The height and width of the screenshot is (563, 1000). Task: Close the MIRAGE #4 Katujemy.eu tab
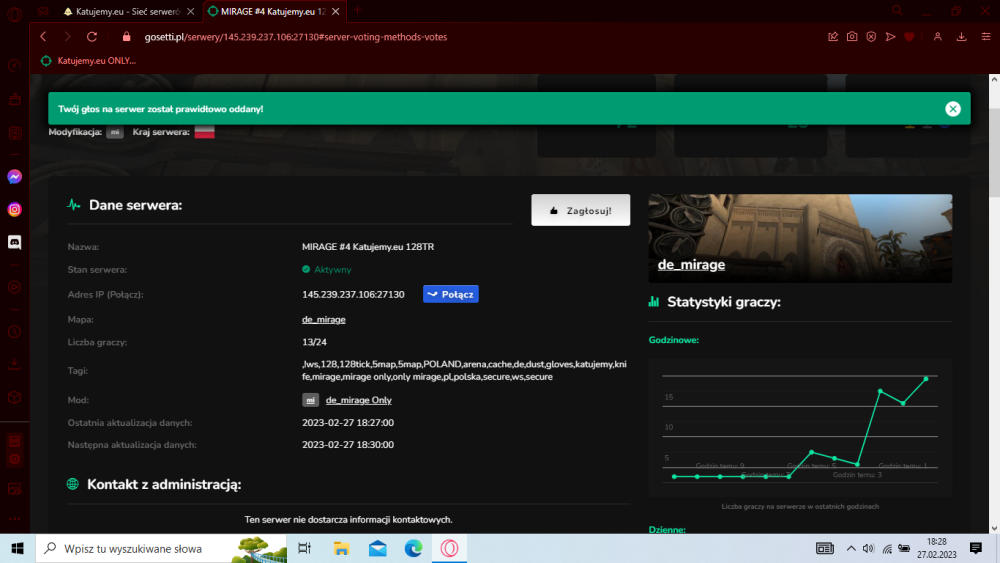(335, 11)
